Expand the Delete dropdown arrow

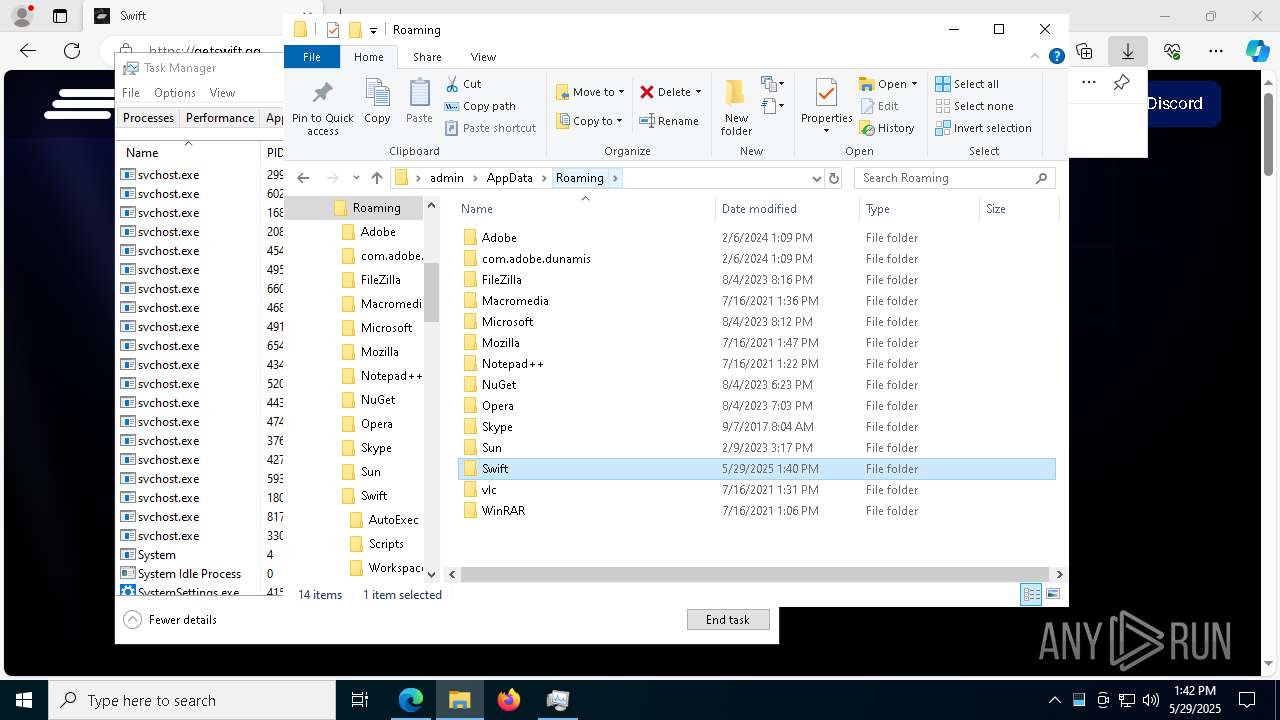[698, 92]
